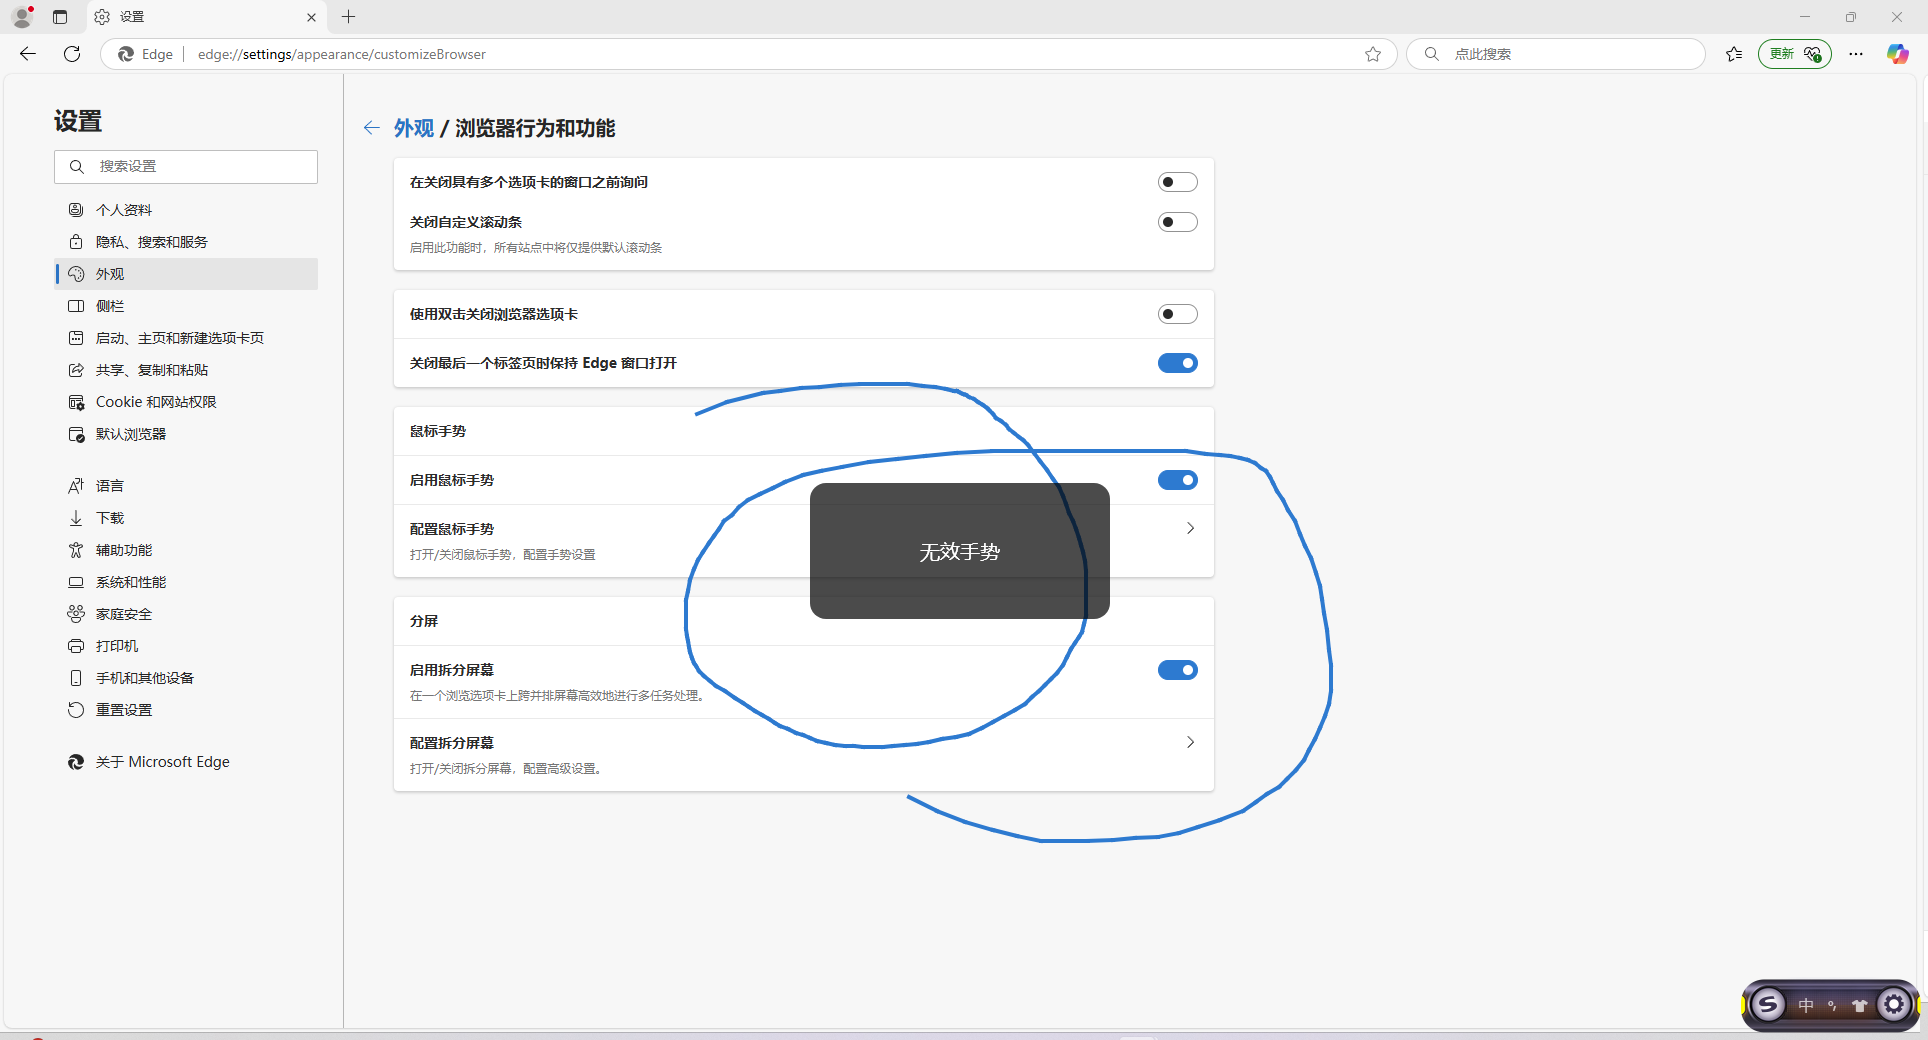The height and width of the screenshot is (1040, 1928).
Task: Open the profile avatar icon
Action: [22, 17]
